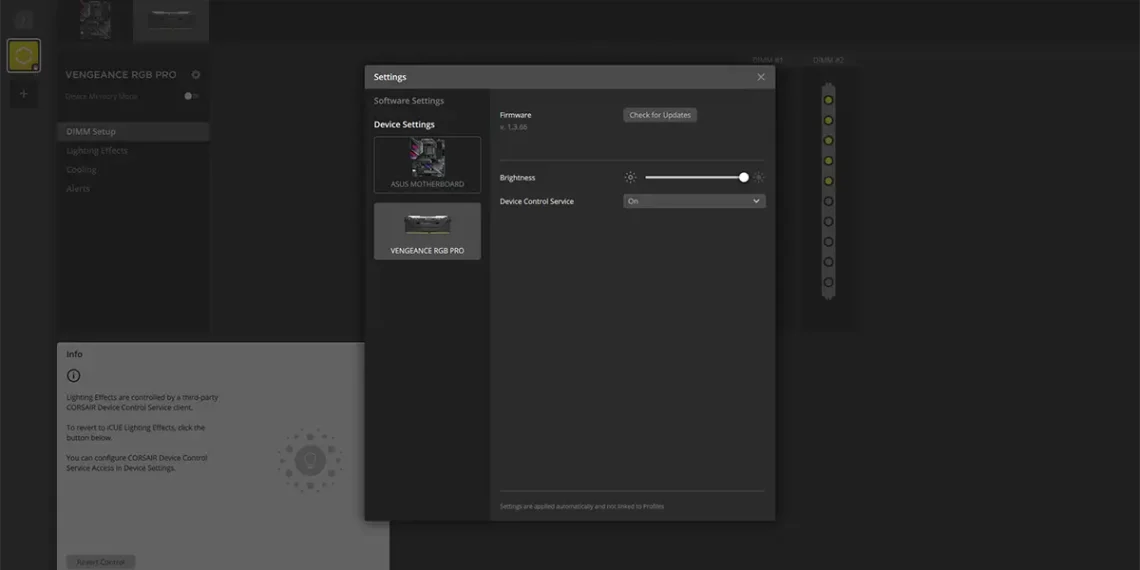Click the bright sun icon after Brightness slider

pyautogui.click(x=759, y=177)
